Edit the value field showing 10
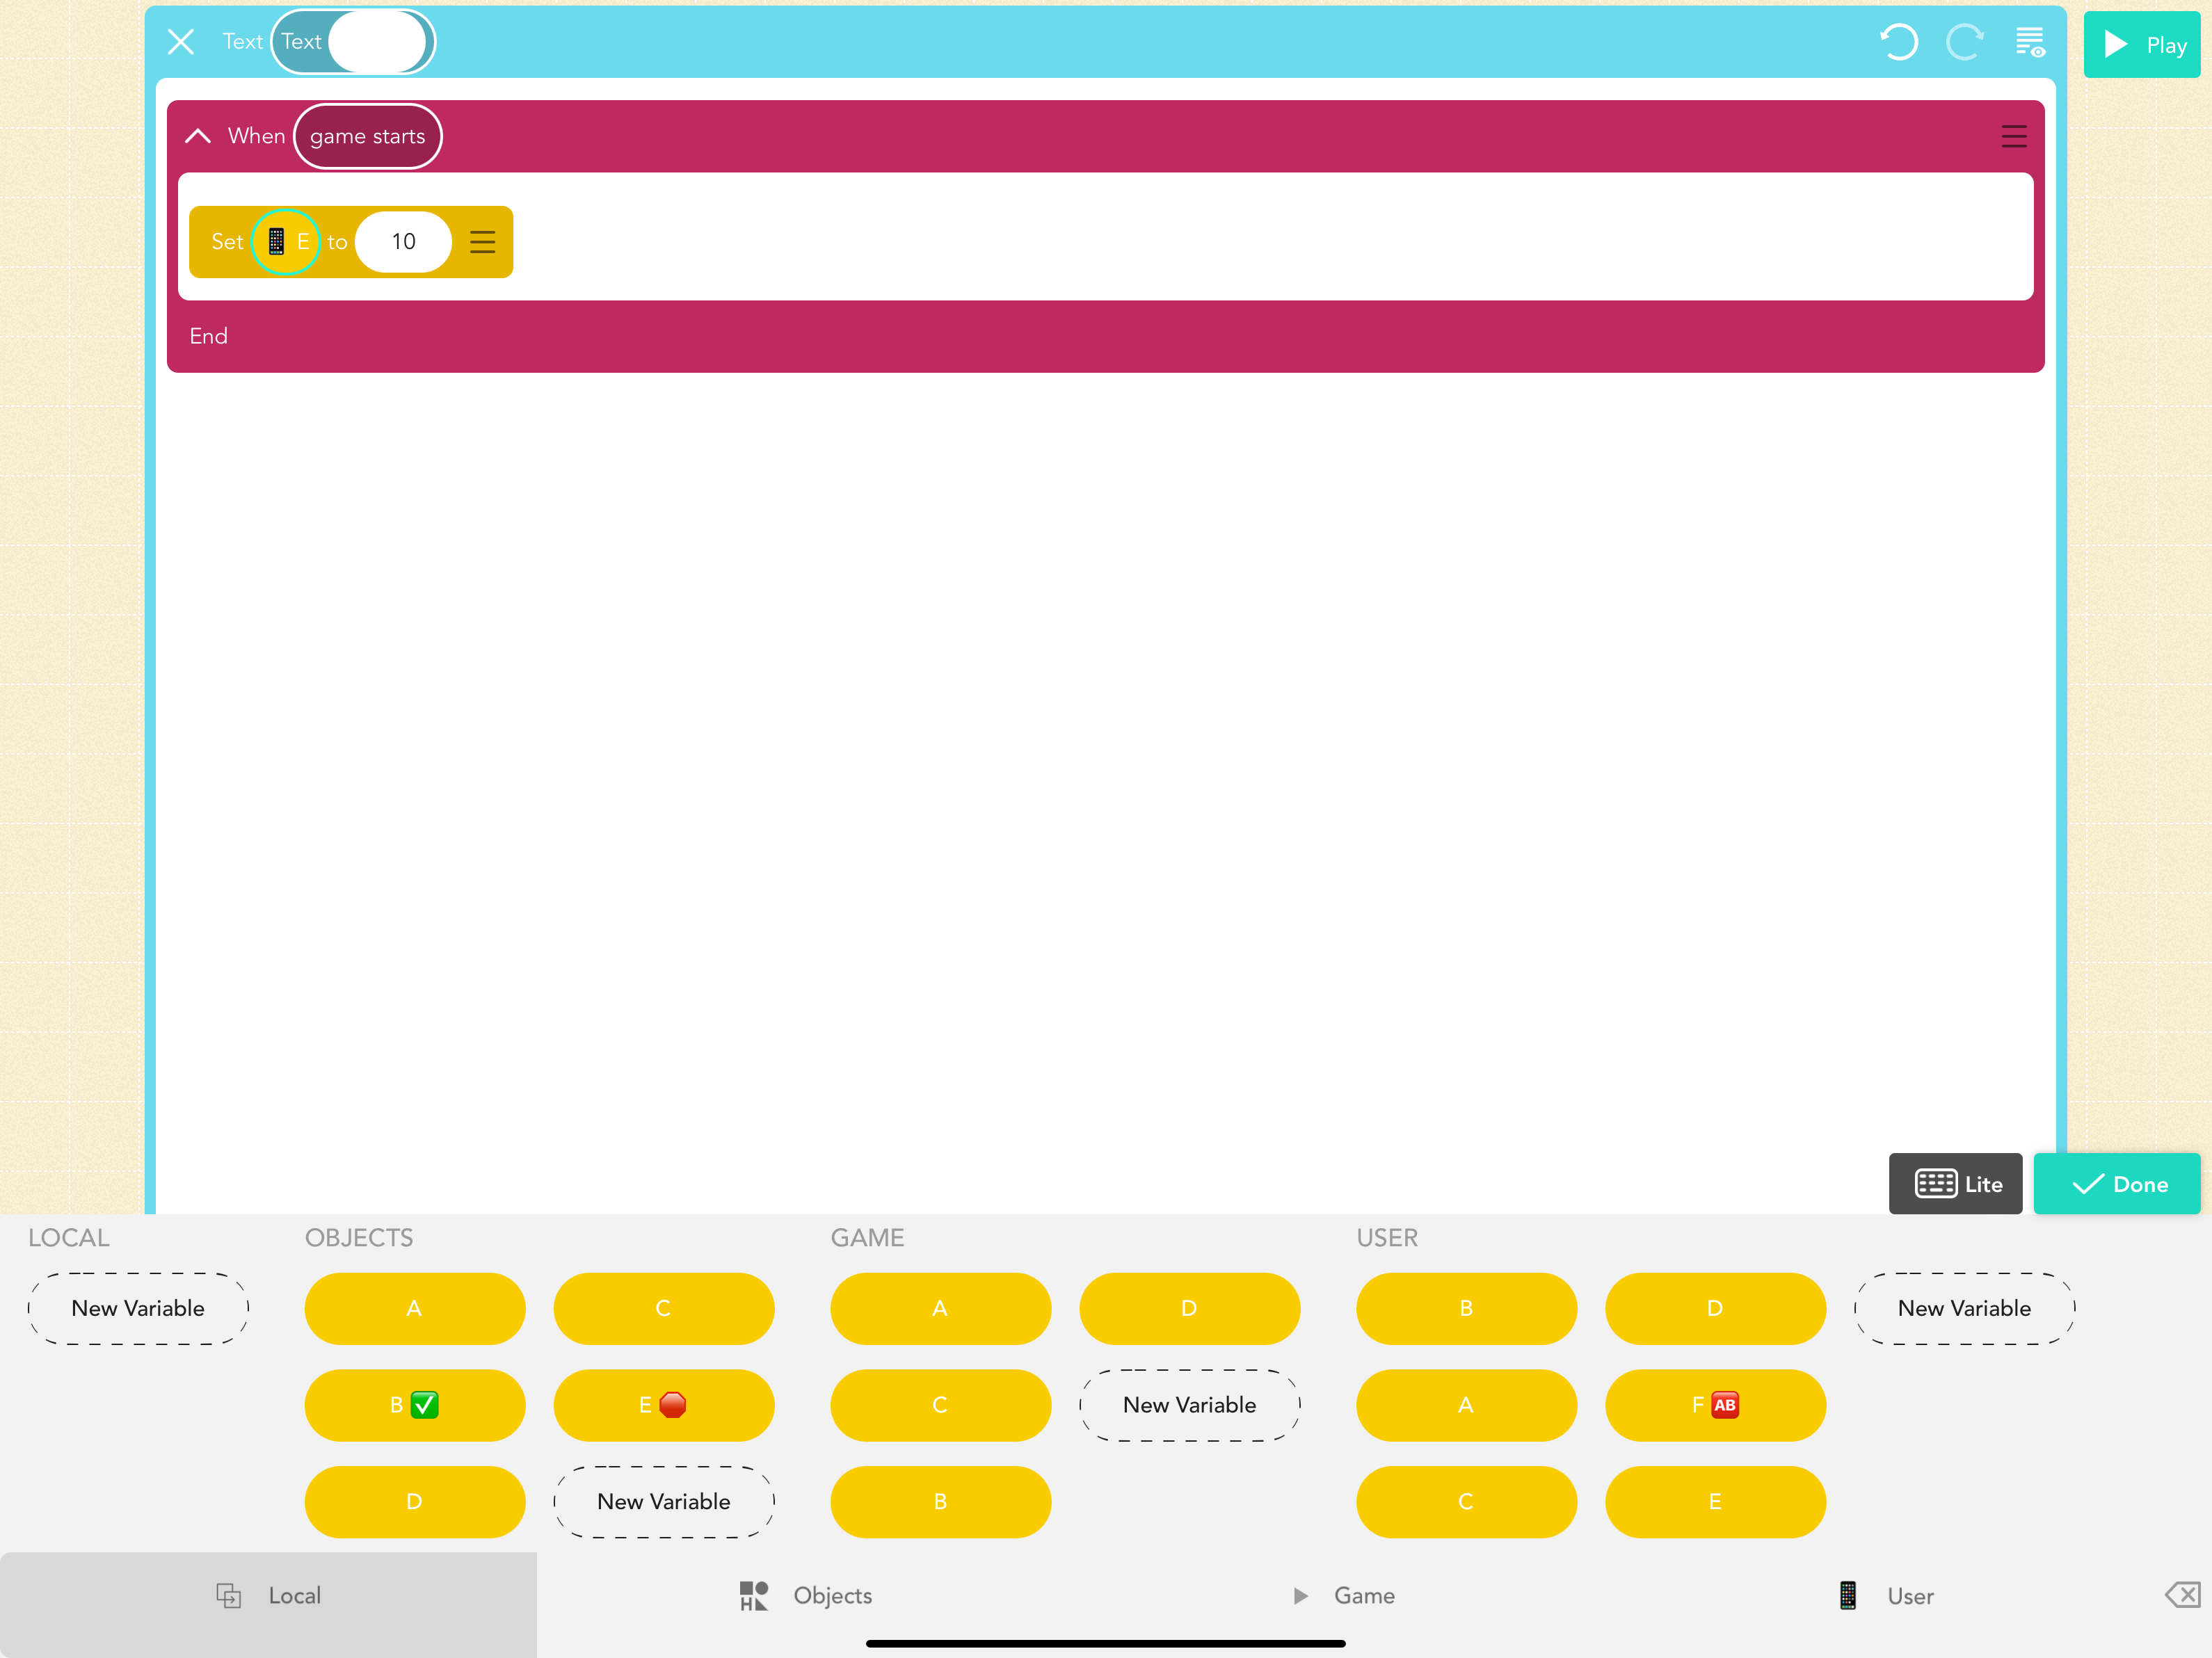The width and height of the screenshot is (2212, 1658). 403,242
